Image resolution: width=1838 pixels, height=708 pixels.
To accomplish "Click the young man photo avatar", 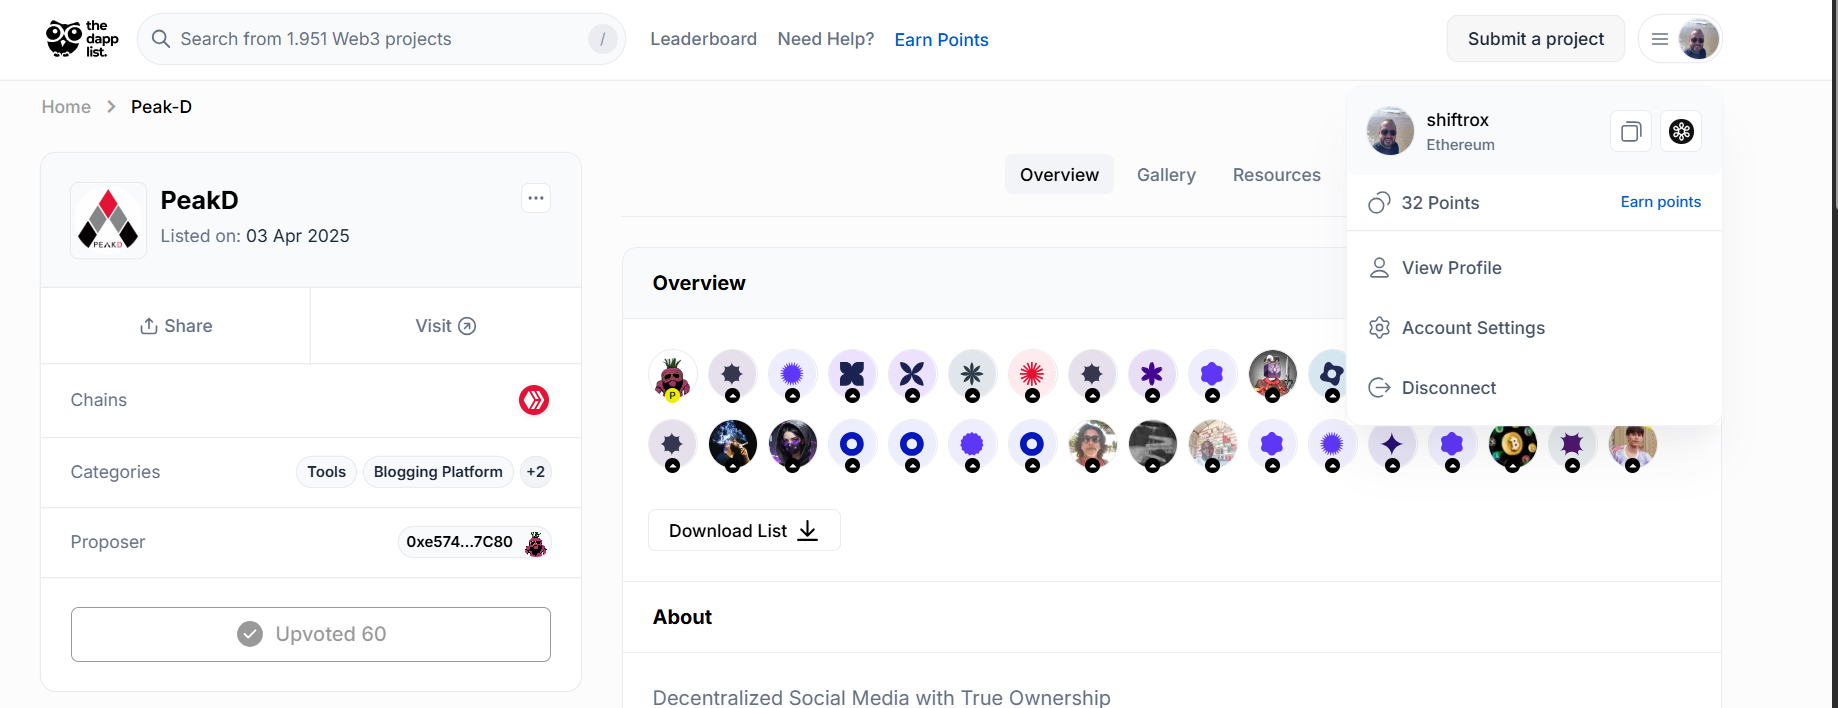I will click(x=1632, y=444).
